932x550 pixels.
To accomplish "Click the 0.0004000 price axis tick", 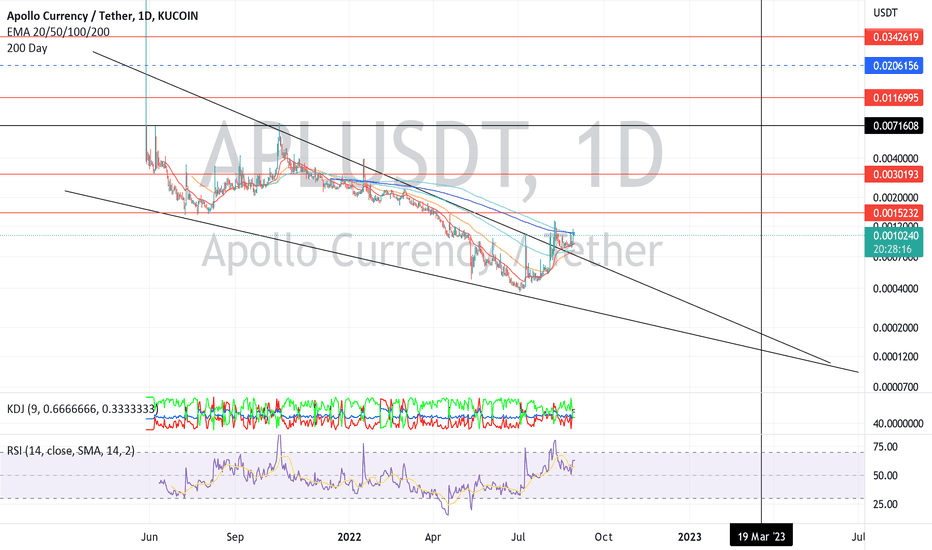I will 895,289.
